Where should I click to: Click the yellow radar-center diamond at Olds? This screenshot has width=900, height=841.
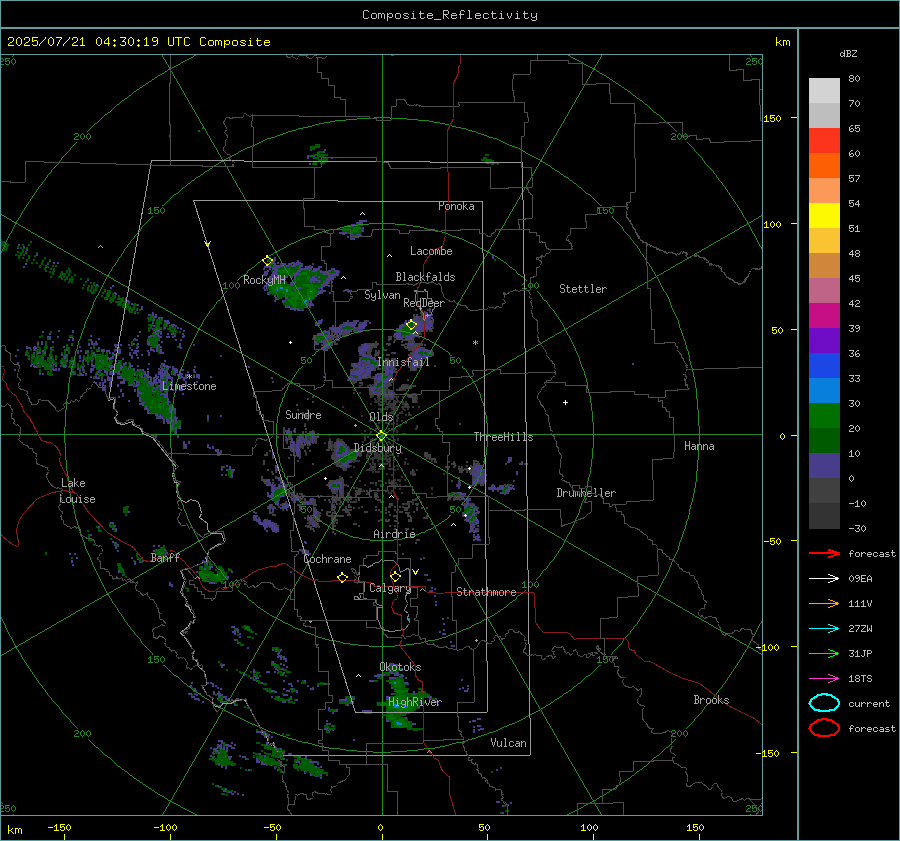(x=381, y=436)
